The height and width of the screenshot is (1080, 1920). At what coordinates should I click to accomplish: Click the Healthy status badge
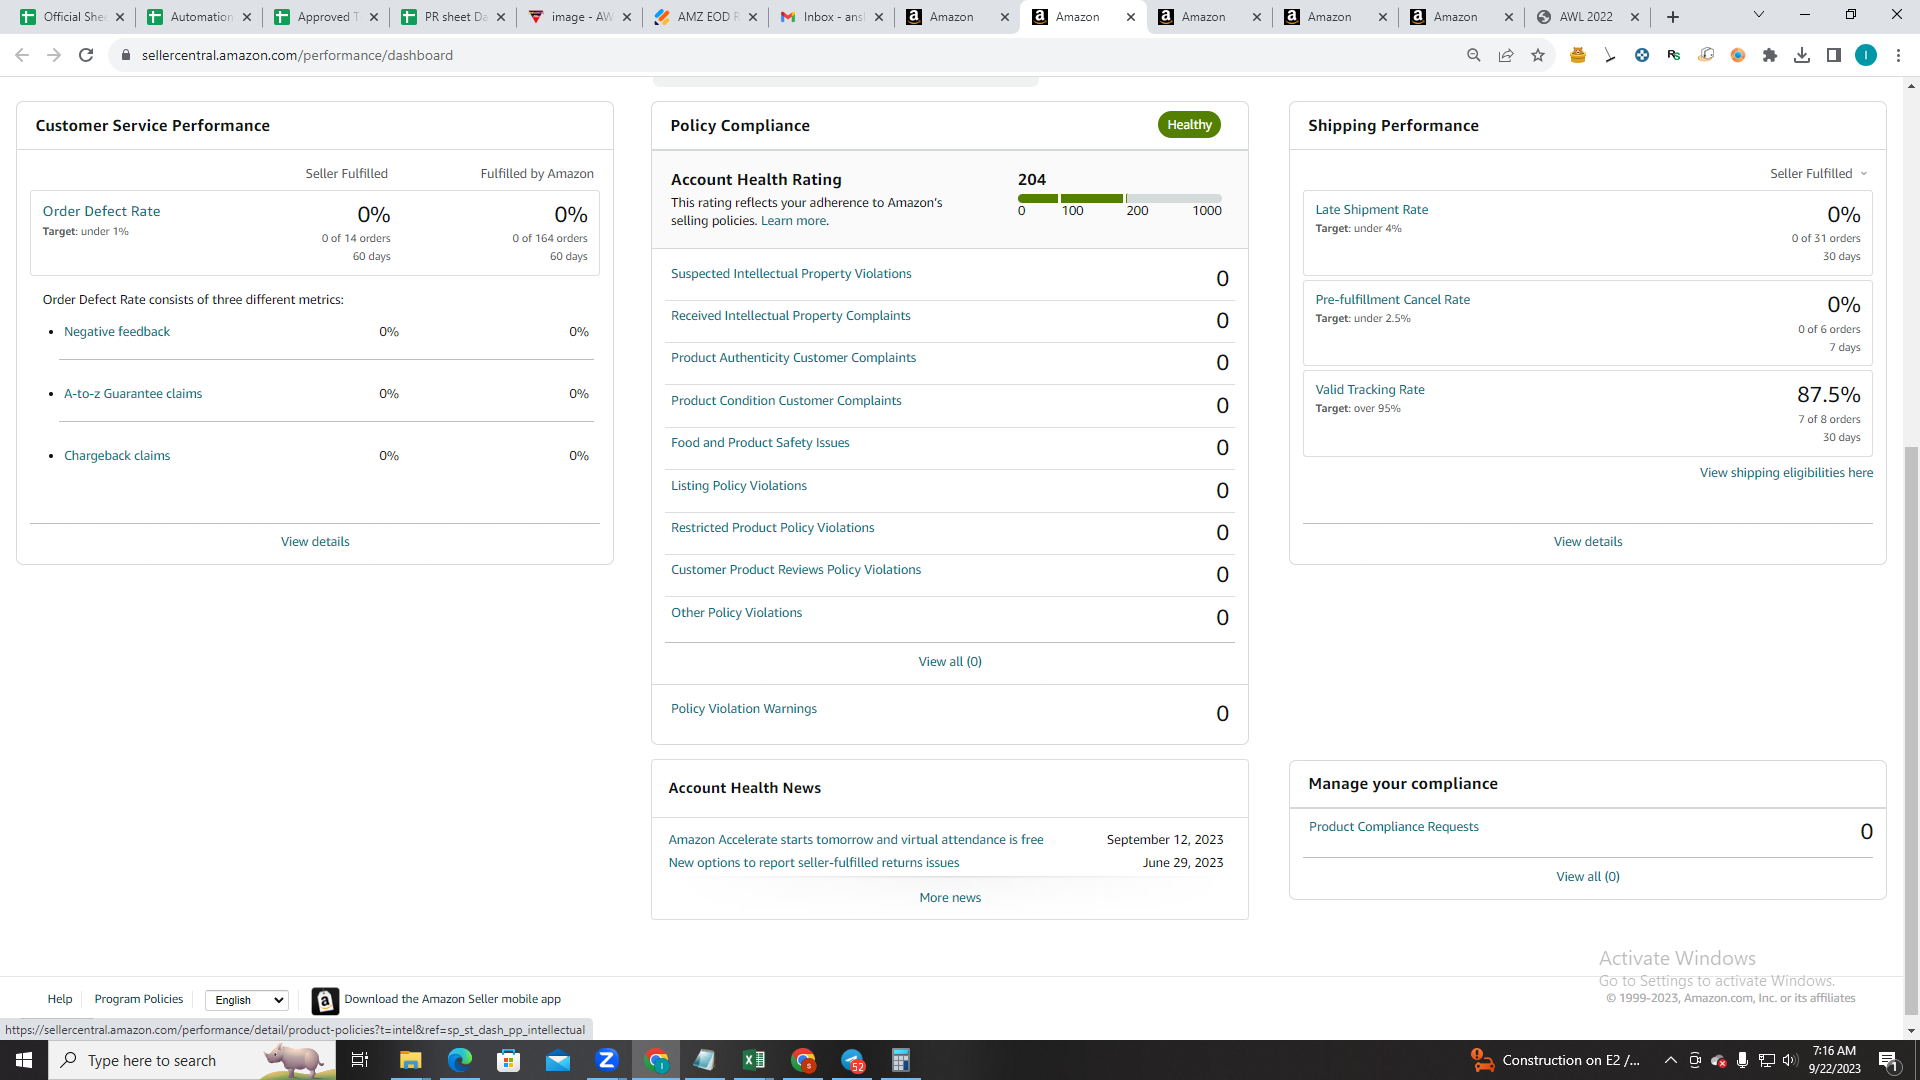(x=1189, y=125)
